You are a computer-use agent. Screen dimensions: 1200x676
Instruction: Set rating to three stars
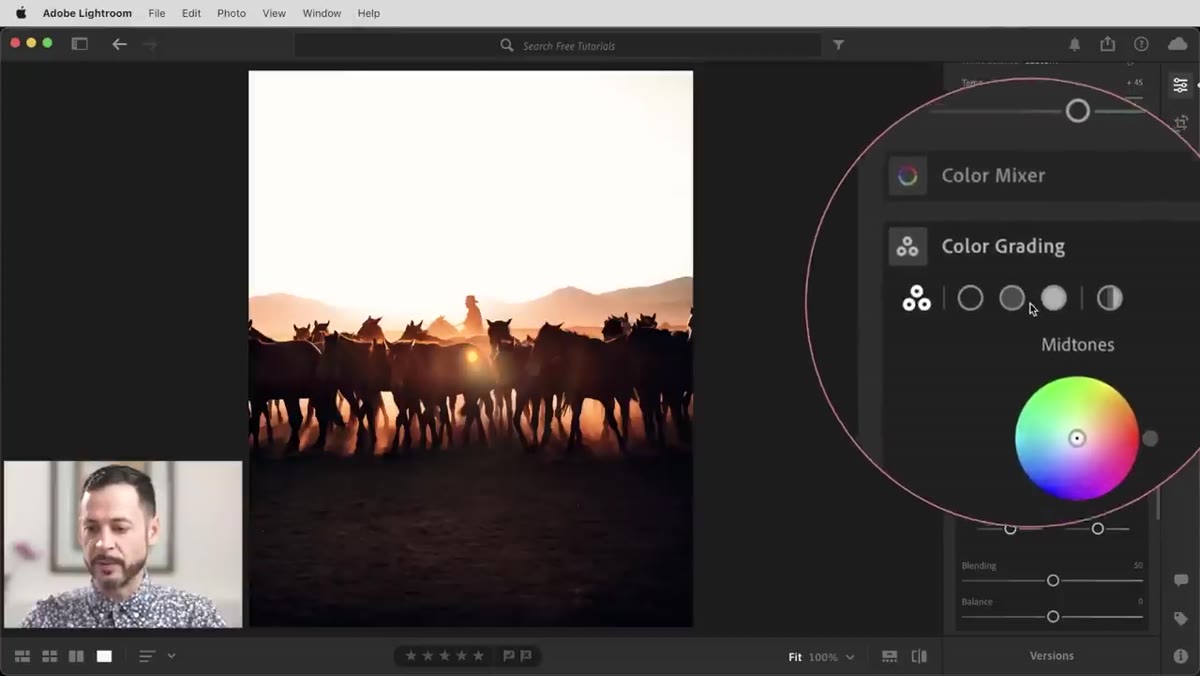445,656
